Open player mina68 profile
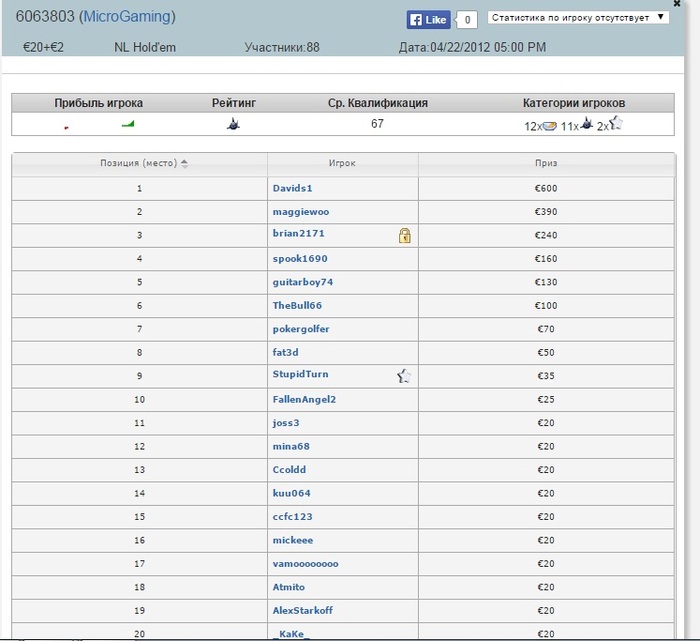The height and width of the screenshot is (641, 700). pyautogui.click(x=291, y=446)
